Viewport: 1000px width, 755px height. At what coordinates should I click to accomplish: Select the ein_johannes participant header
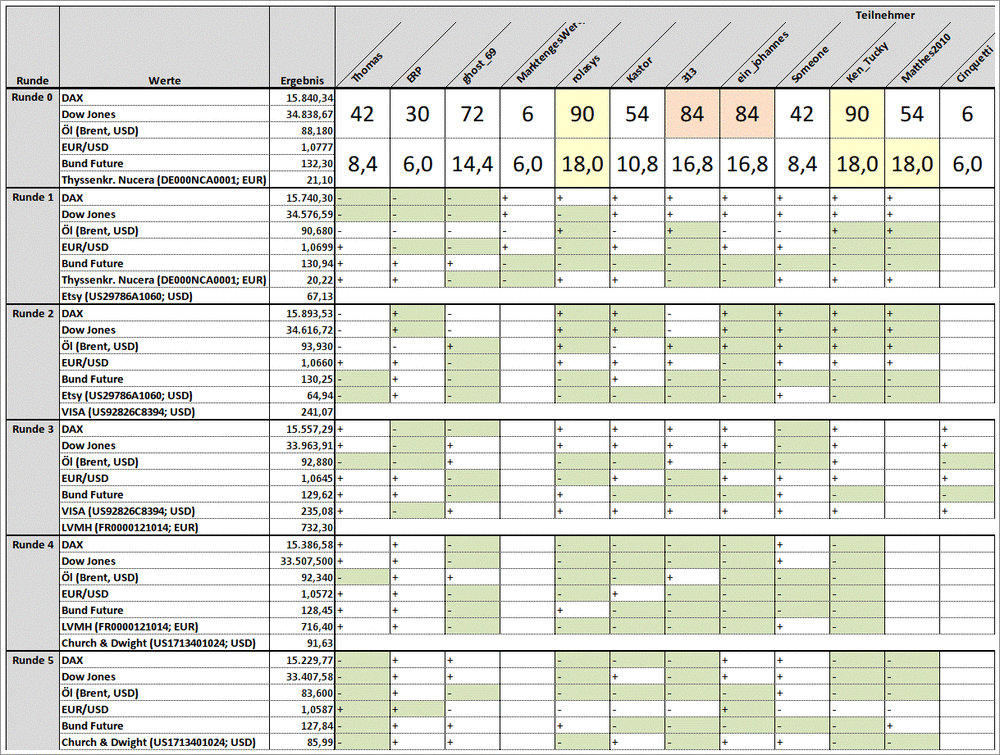pyautogui.click(x=762, y=57)
